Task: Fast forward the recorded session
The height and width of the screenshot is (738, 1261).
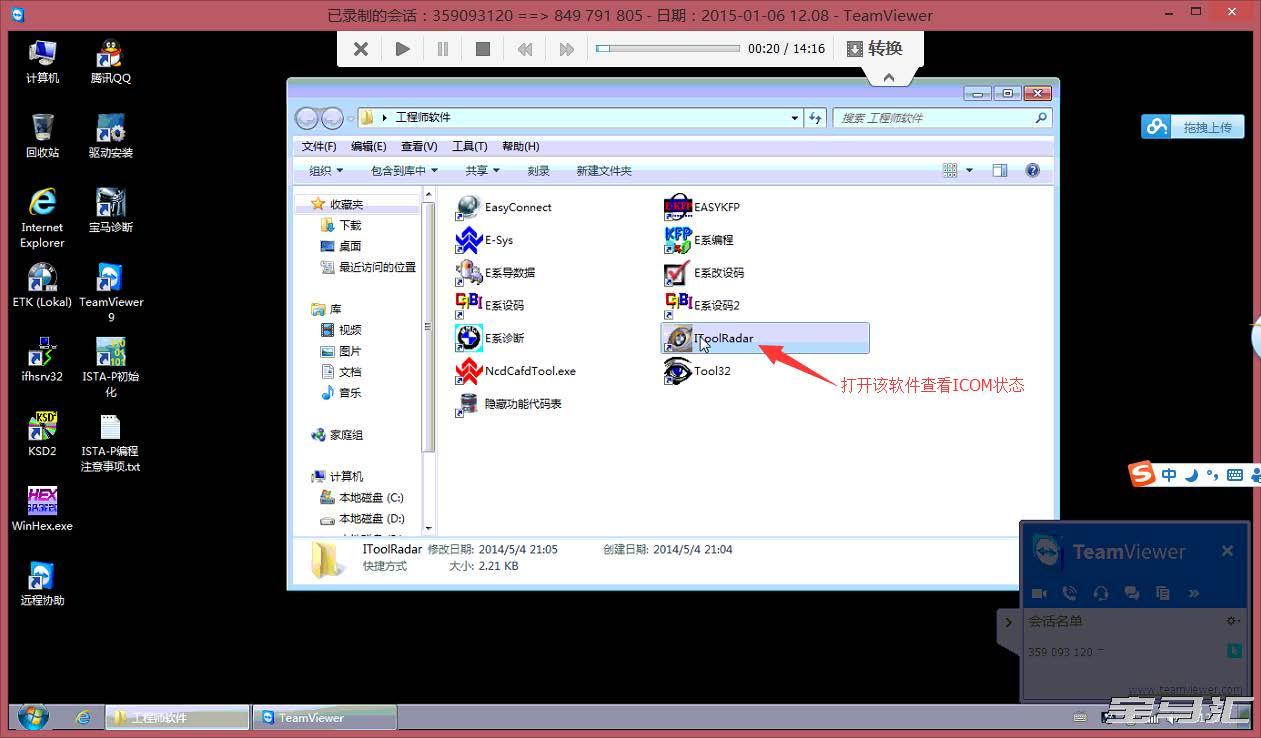Action: 566,49
